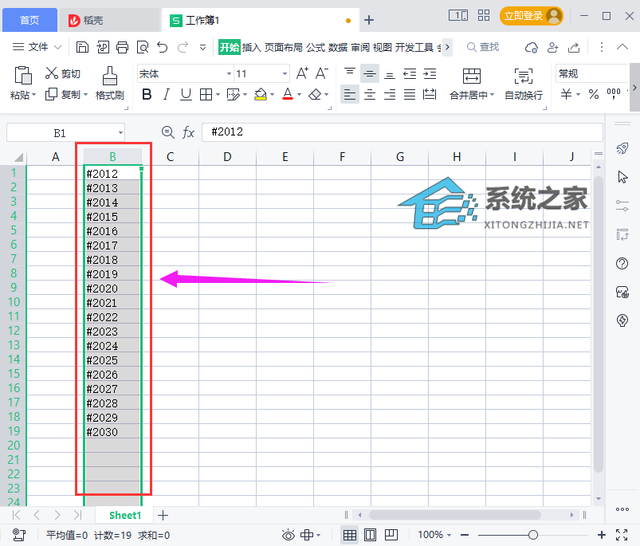Viewport: 640px width, 546px height.
Task: Open the zoom 100% dropdown
Action: point(434,535)
